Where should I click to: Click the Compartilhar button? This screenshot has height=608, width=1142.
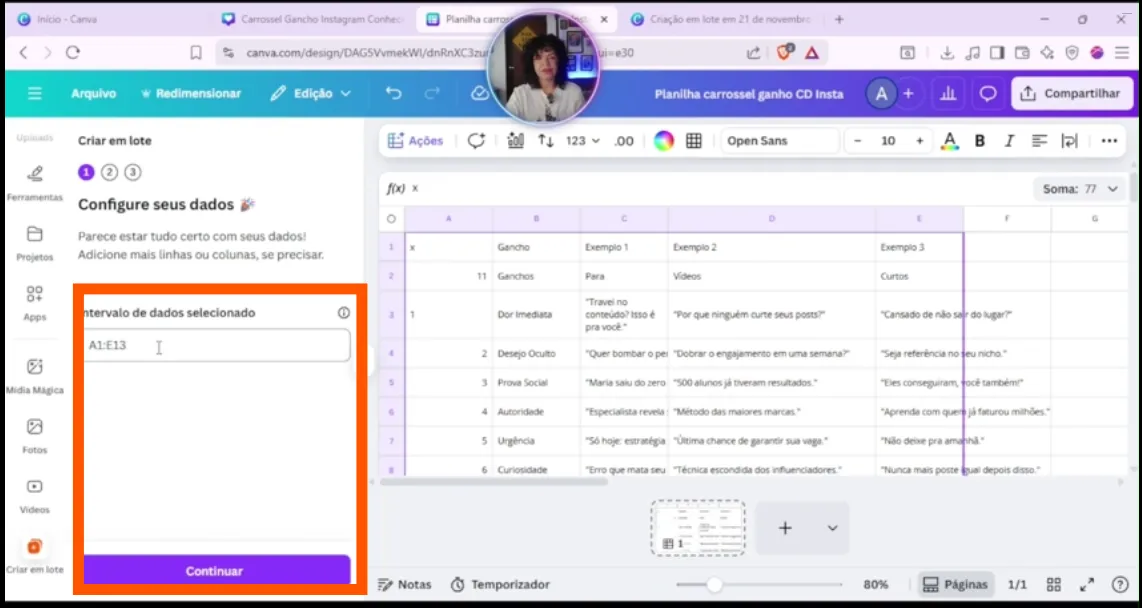point(1072,93)
